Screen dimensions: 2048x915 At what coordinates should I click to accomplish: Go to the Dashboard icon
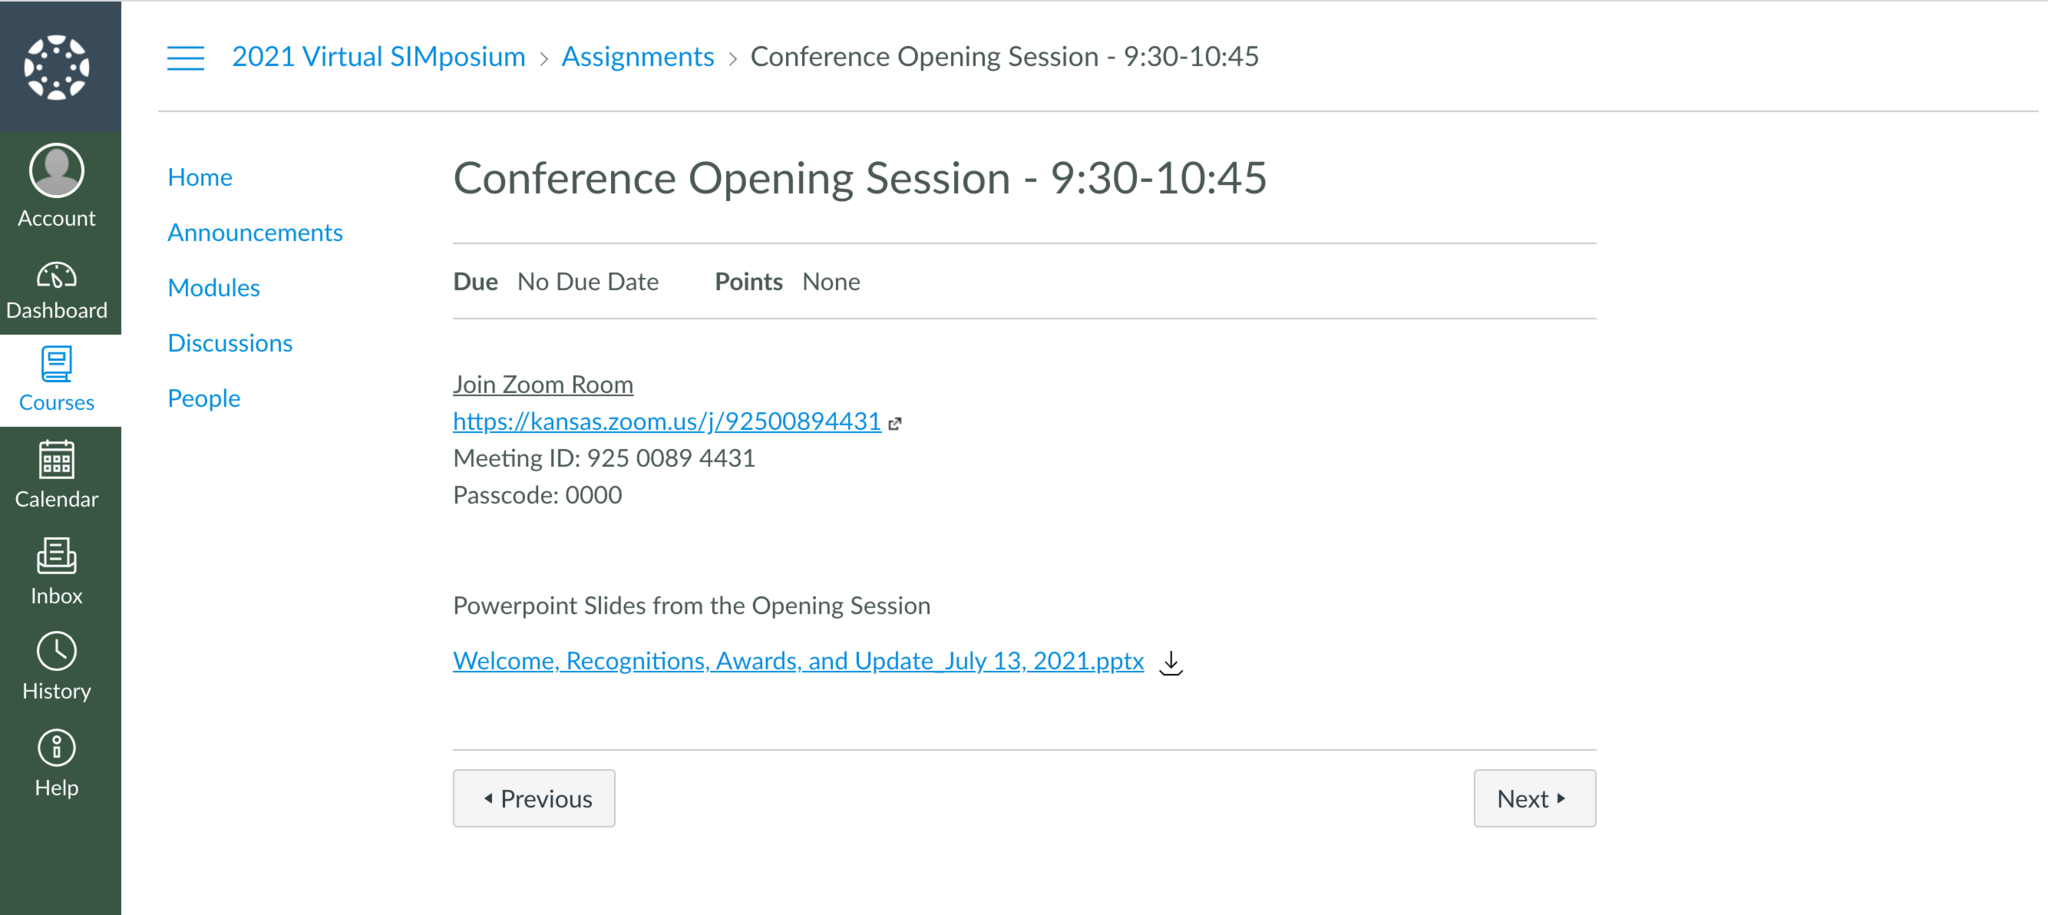[57, 276]
